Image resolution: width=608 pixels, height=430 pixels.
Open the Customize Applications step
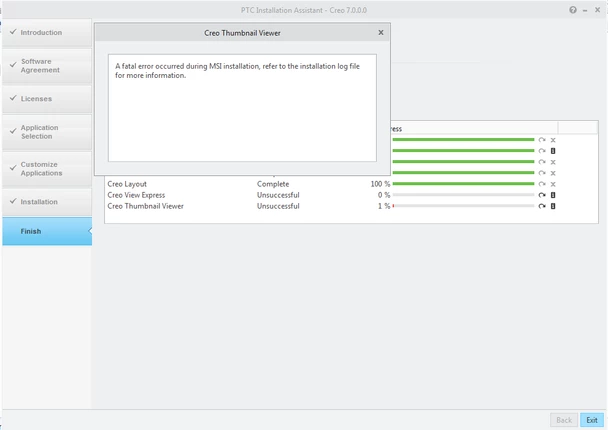[x=47, y=169]
